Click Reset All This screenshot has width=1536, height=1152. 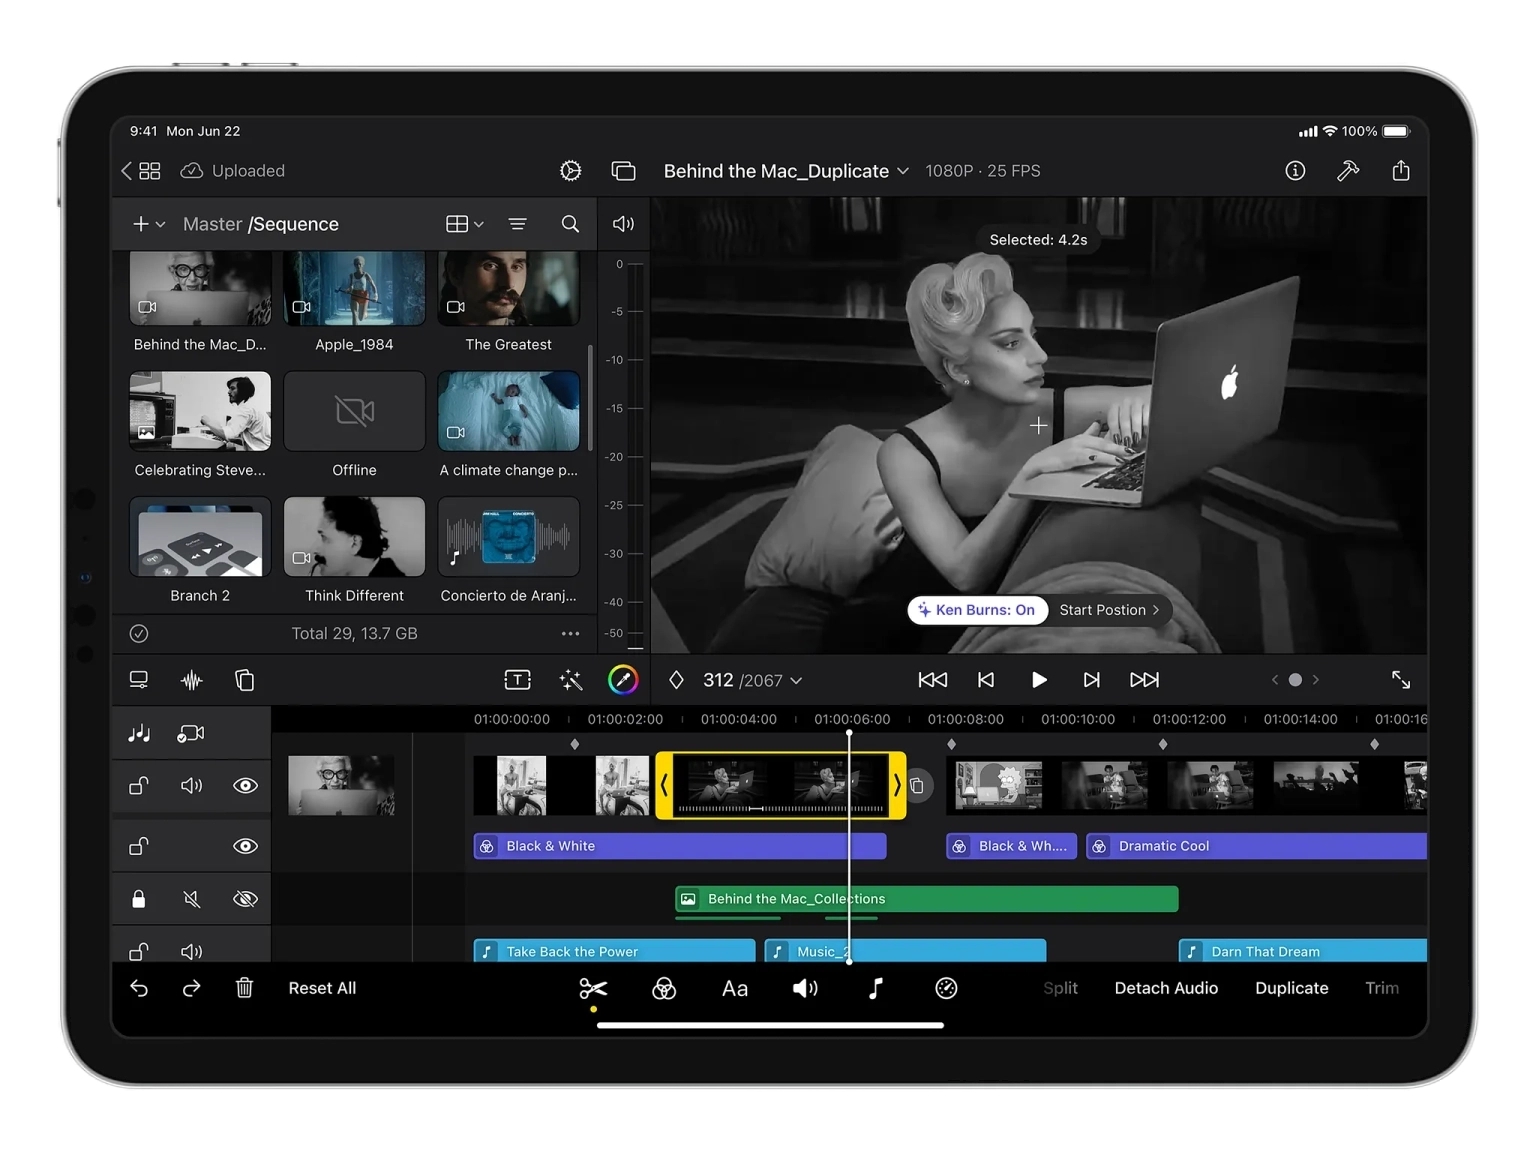tap(322, 988)
